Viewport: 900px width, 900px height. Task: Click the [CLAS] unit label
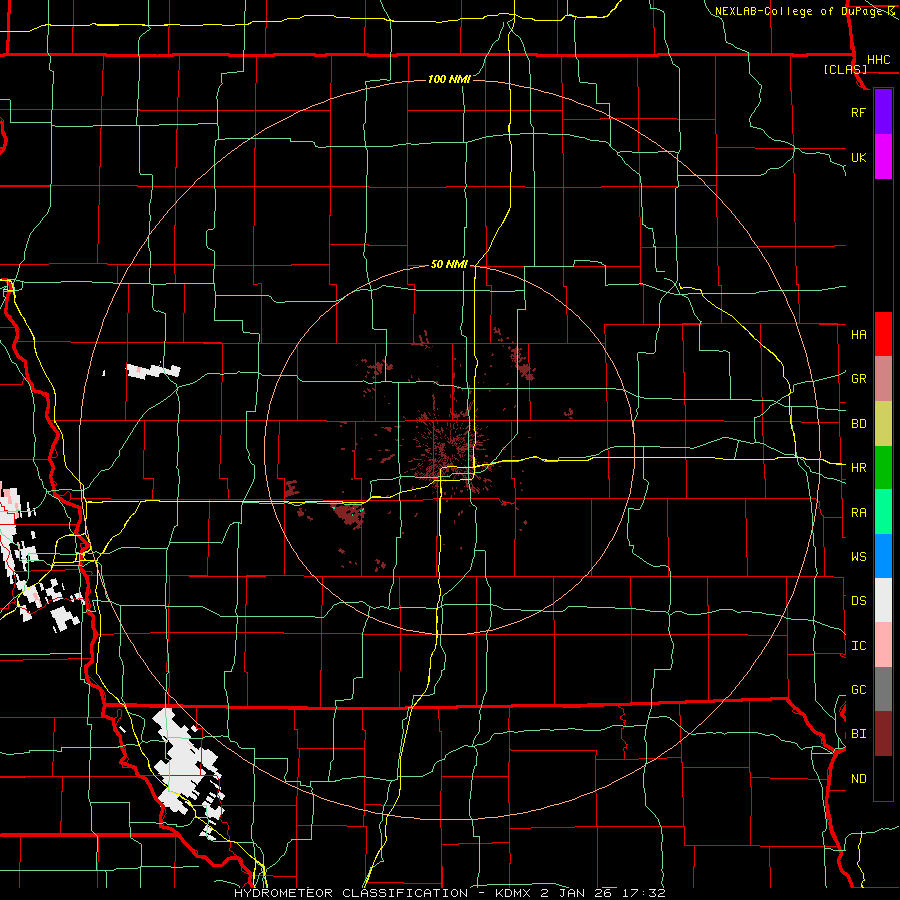tap(845, 69)
